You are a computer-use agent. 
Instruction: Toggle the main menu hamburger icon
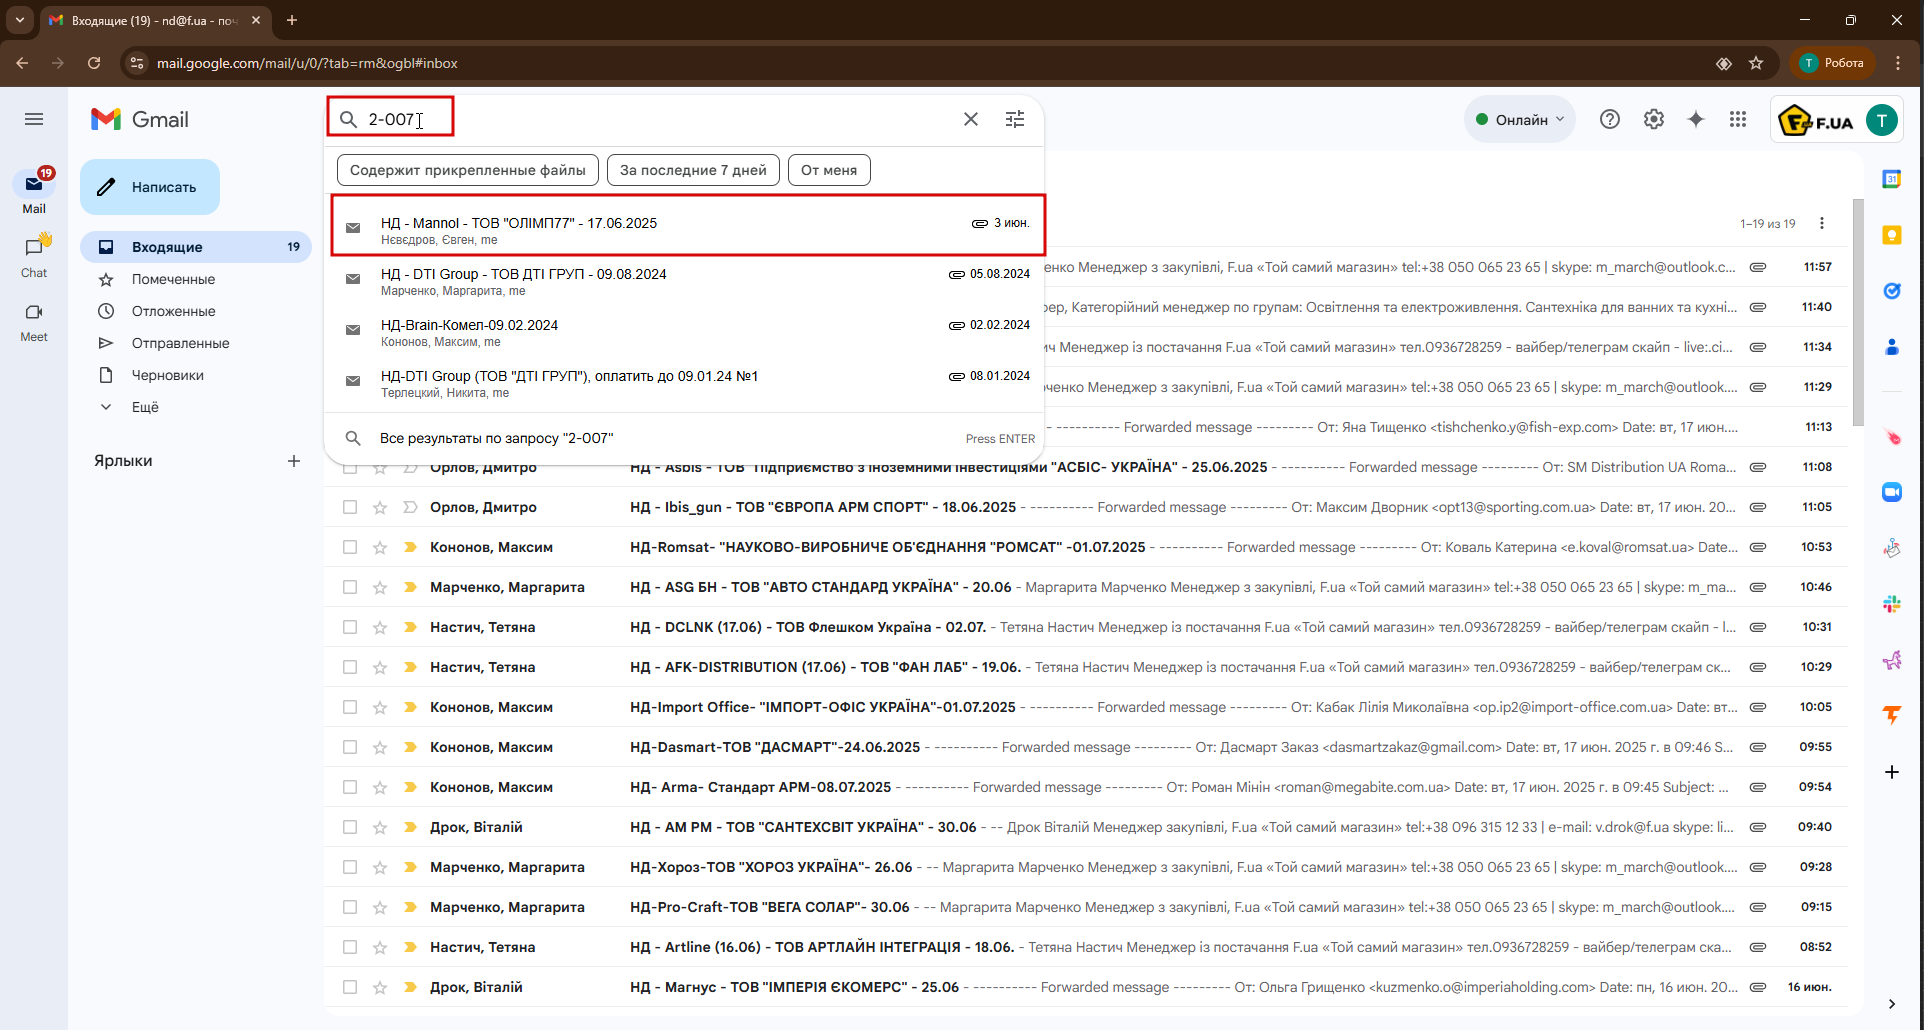tap(34, 119)
